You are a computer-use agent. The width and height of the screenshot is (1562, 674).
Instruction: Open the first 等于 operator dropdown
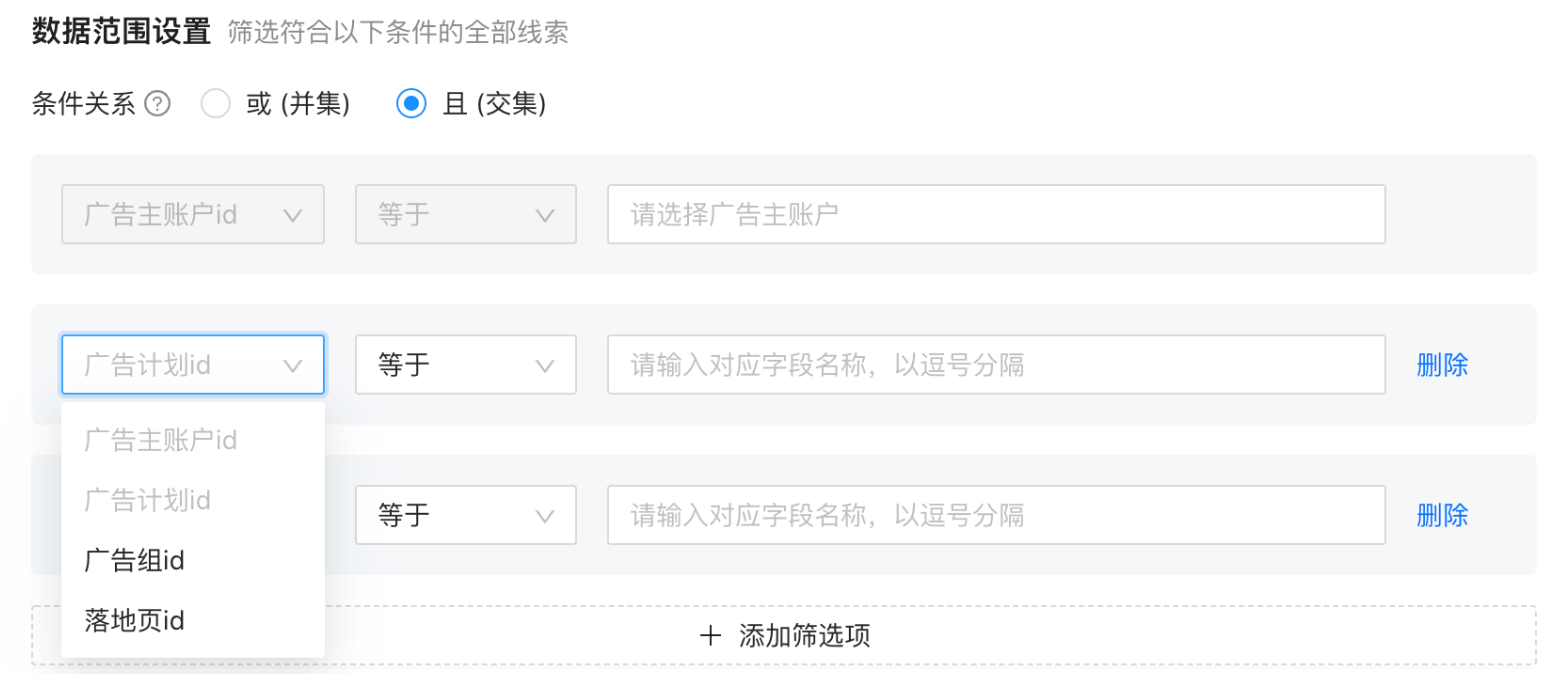coord(465,214)
